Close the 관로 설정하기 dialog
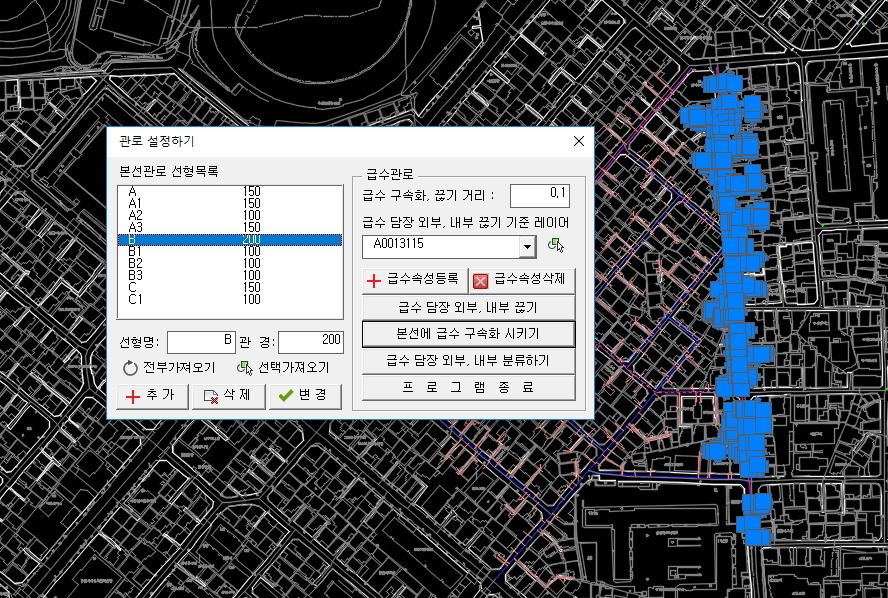Screen dimensions: 888x598 click(x=579, y=141)
